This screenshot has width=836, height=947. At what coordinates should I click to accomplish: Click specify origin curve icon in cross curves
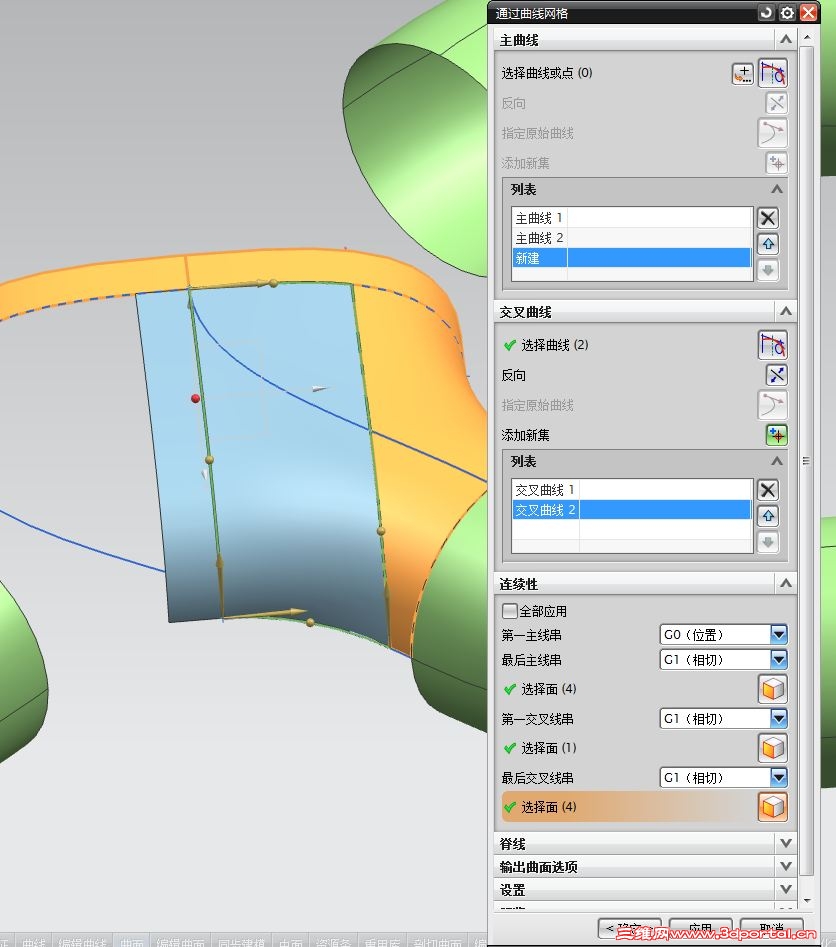click(x=773, y=405)
